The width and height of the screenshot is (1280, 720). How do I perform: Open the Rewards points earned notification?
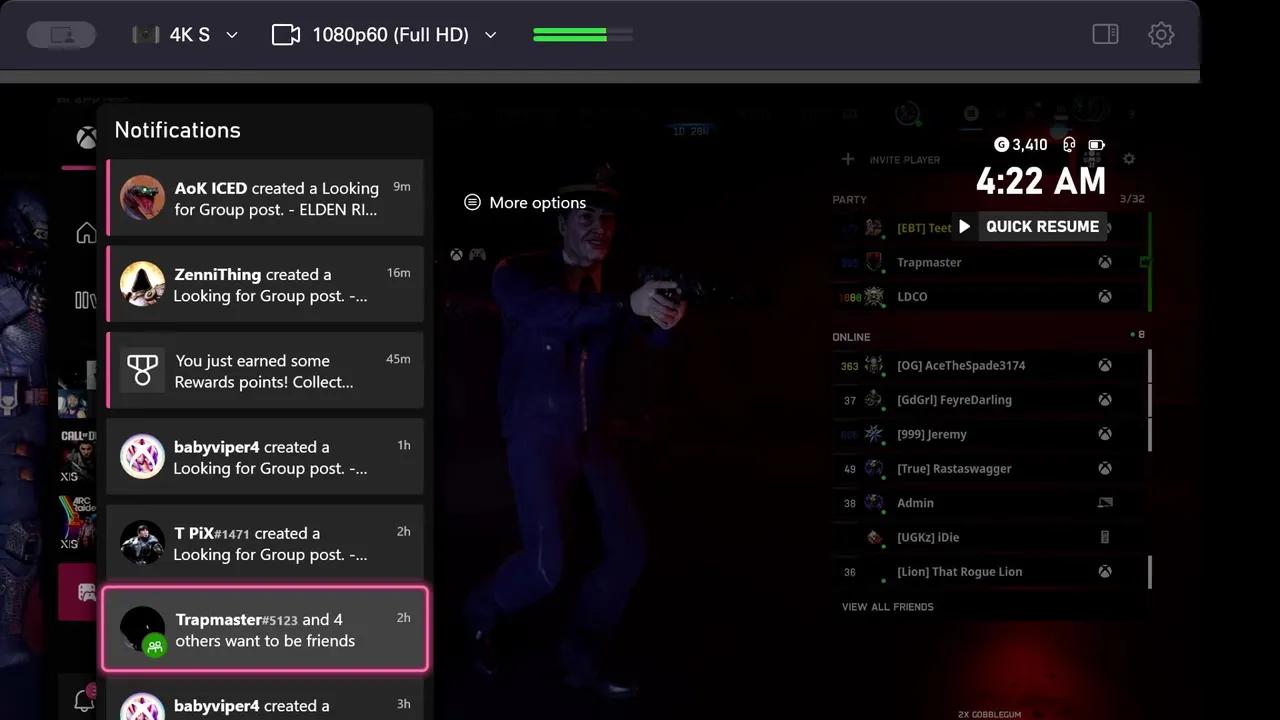click(265, 370)
